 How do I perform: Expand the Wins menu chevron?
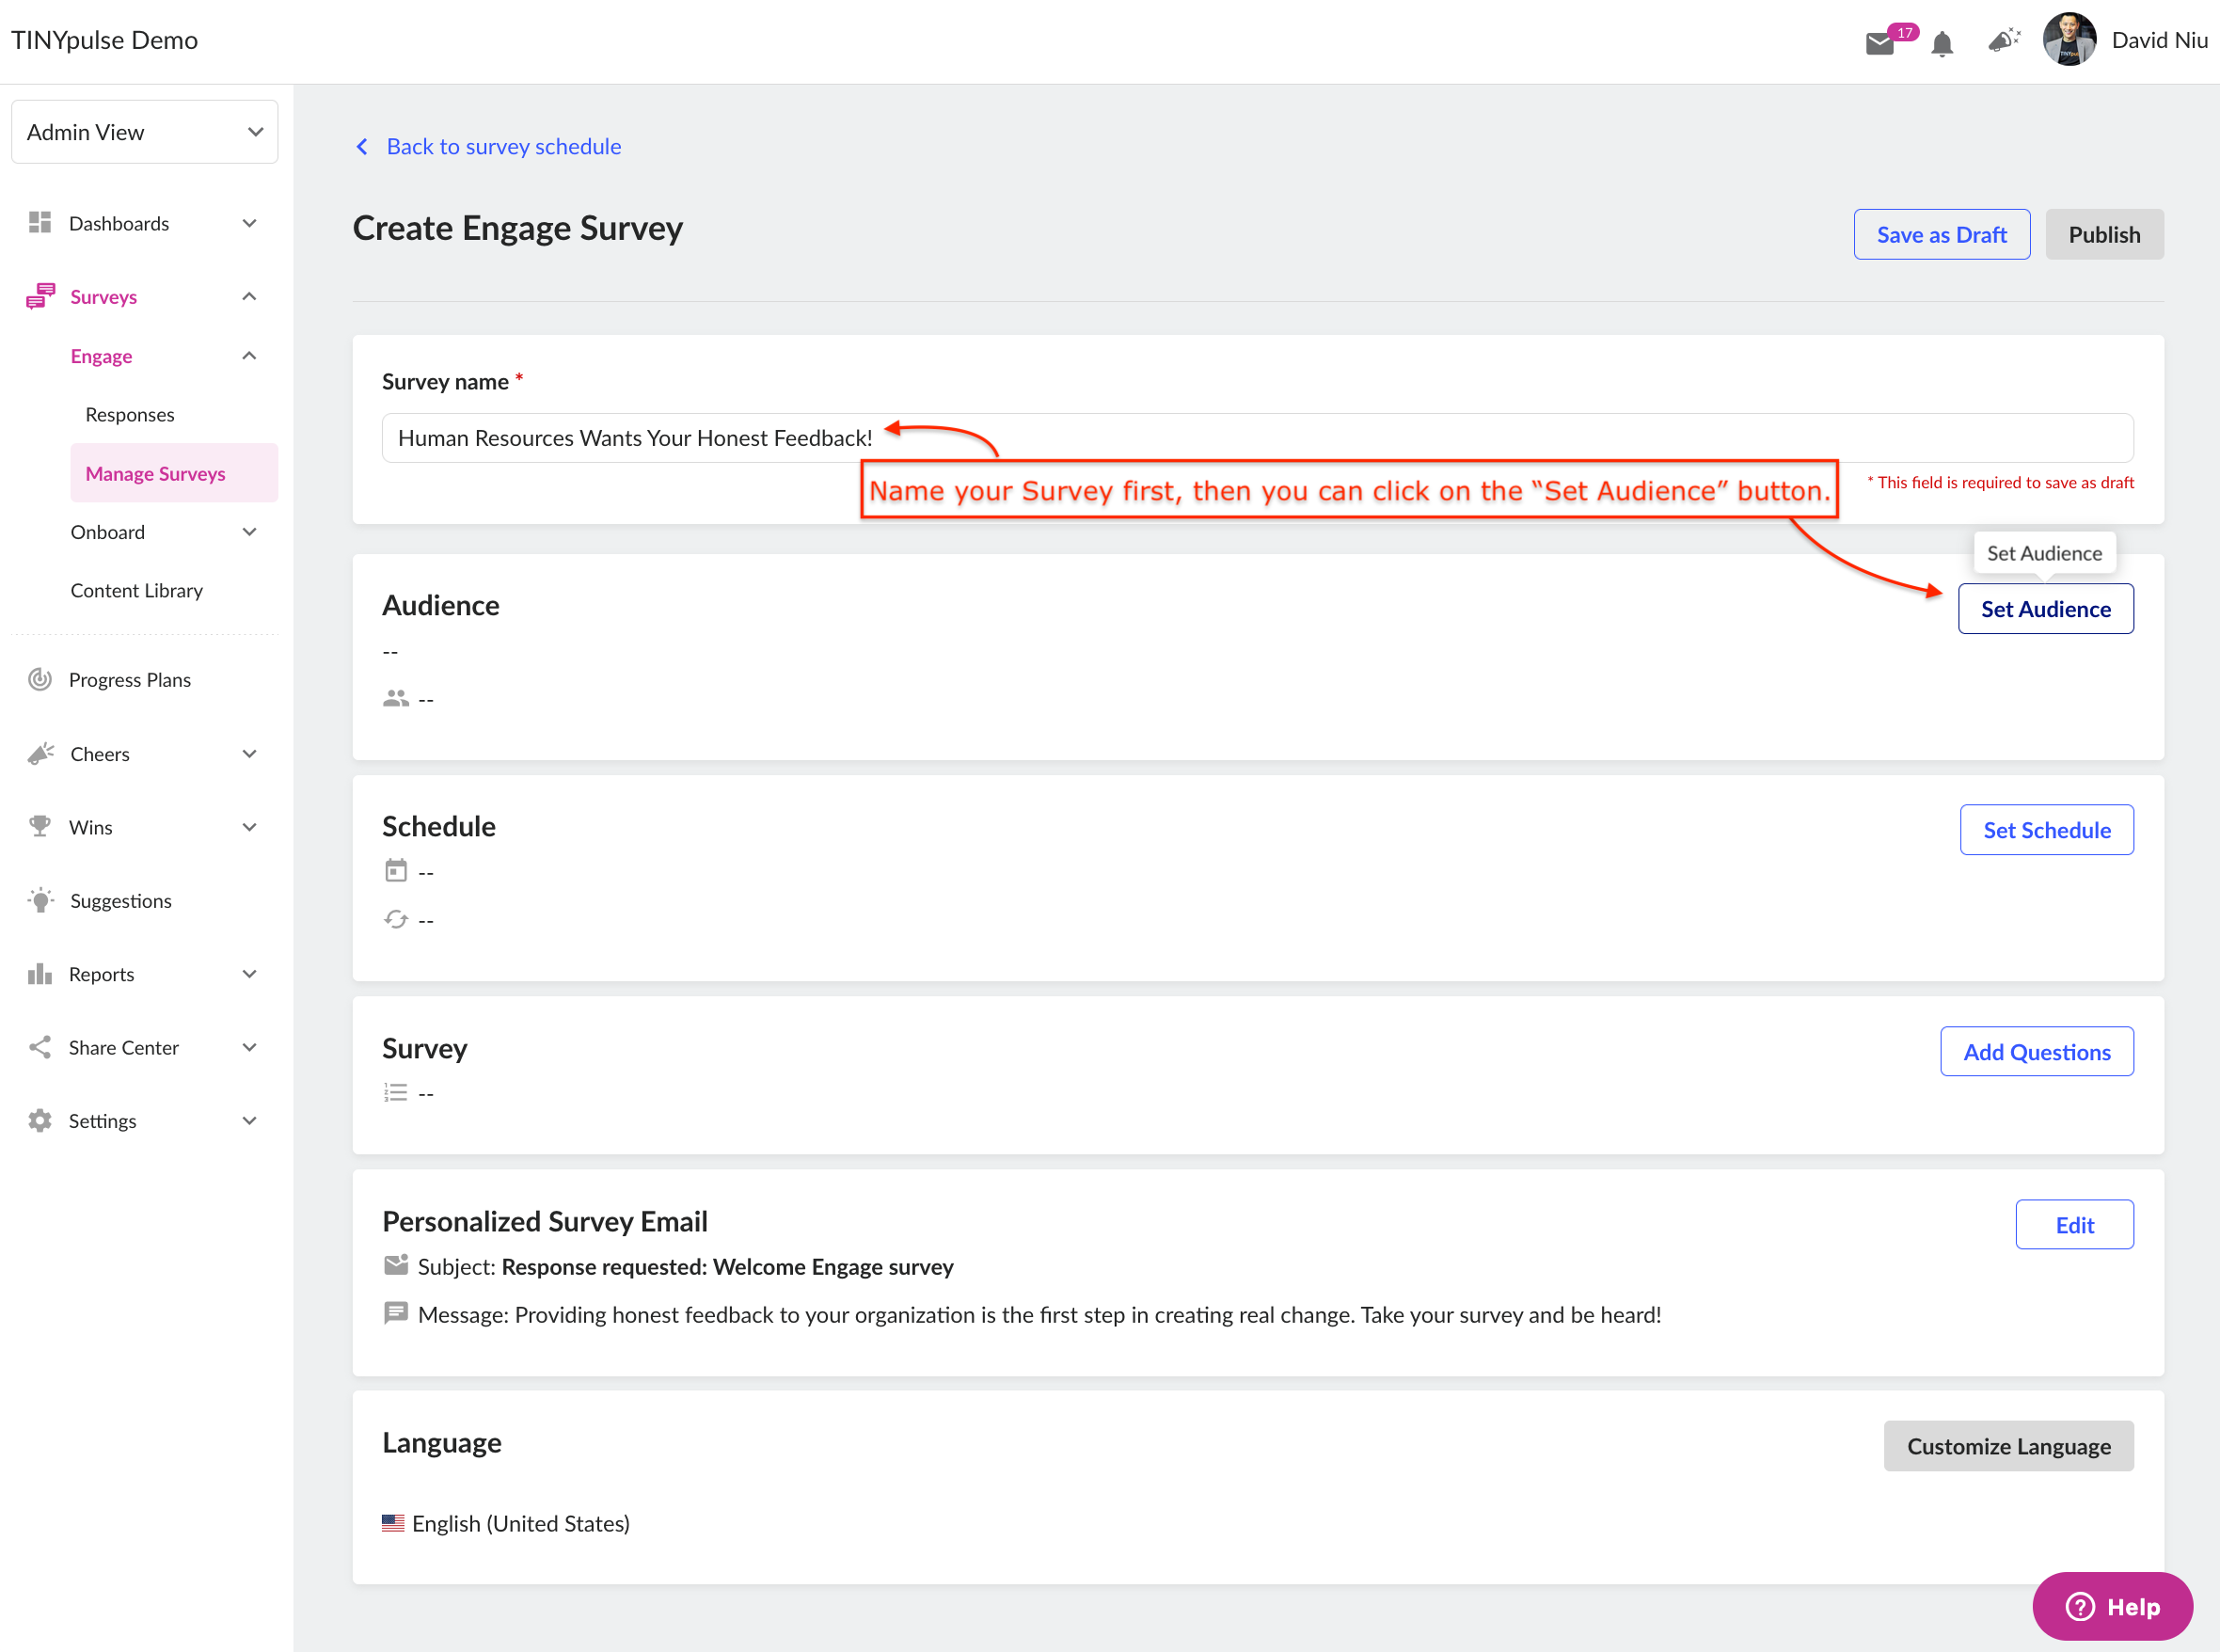click(250, 827)
